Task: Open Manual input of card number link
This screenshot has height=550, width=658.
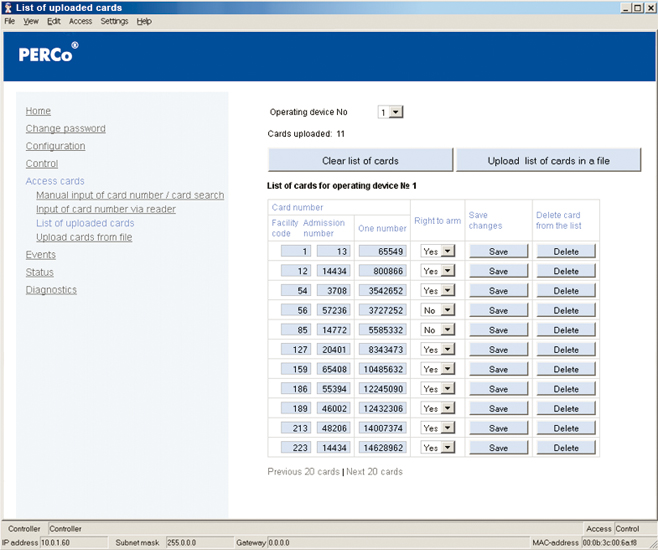Action: pos(130,196)
